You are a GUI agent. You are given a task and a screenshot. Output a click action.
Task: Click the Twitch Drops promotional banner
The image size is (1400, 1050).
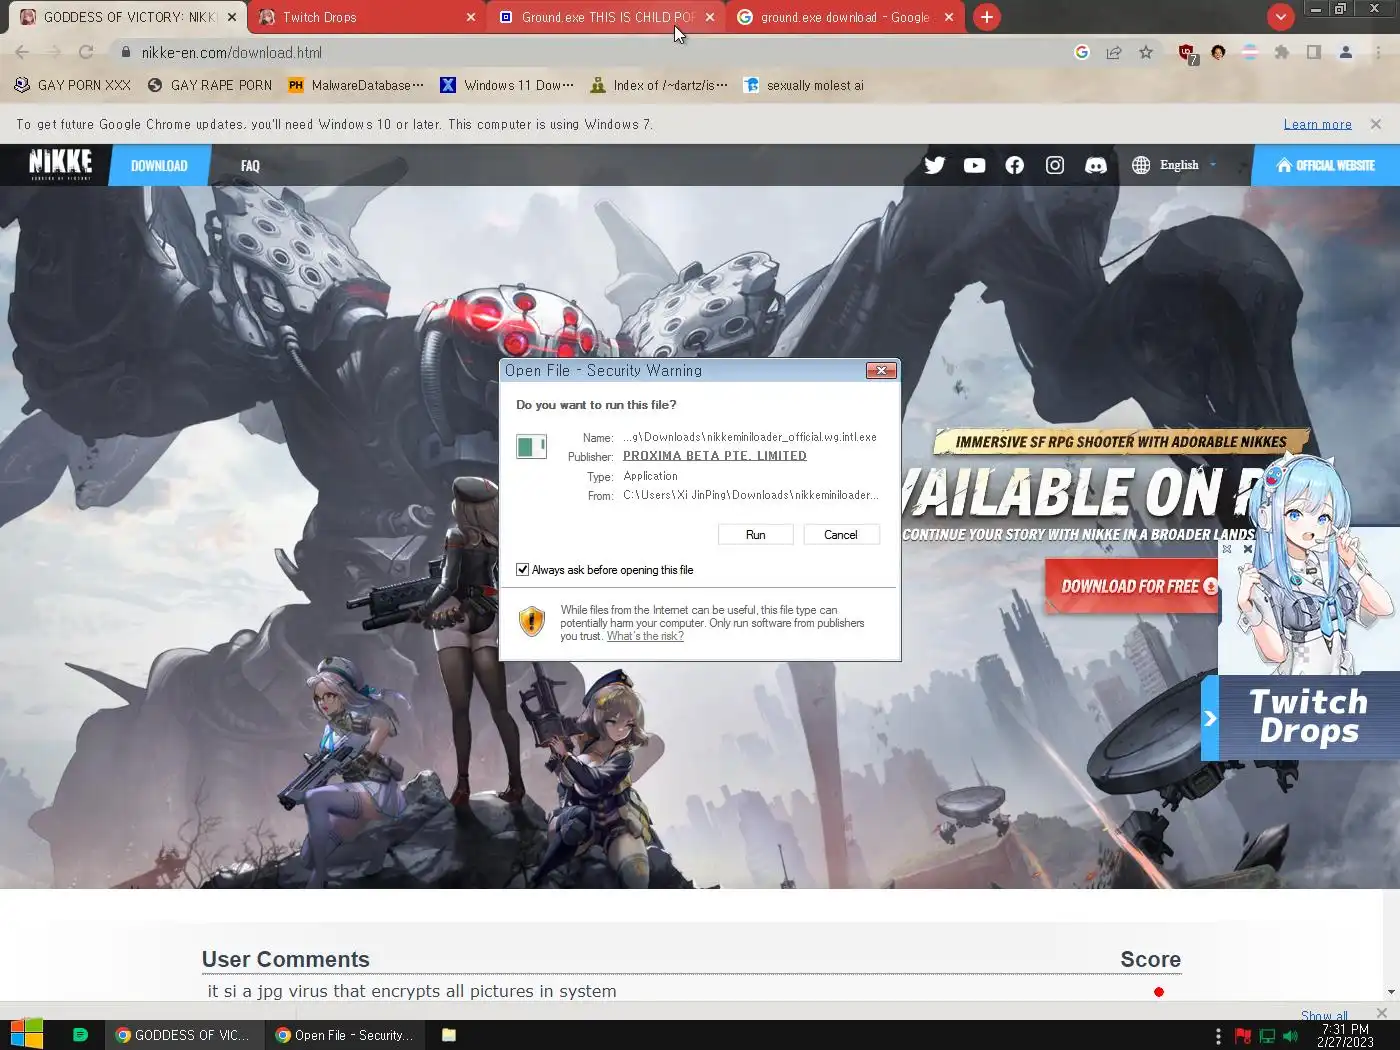(x=1309, y=717)
